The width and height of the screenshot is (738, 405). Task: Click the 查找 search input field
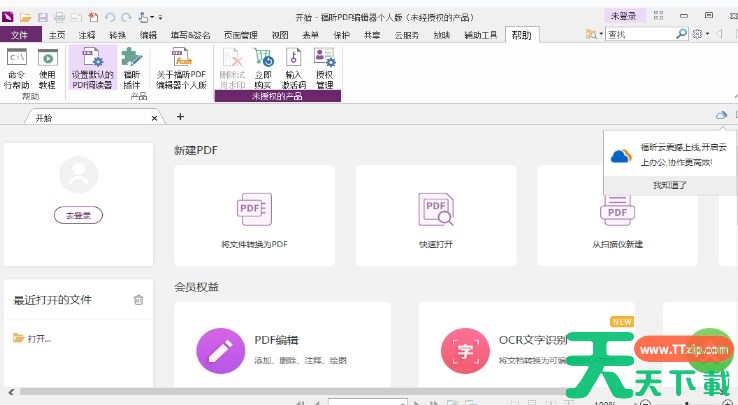pyautogui.click(x=638, y=34)
